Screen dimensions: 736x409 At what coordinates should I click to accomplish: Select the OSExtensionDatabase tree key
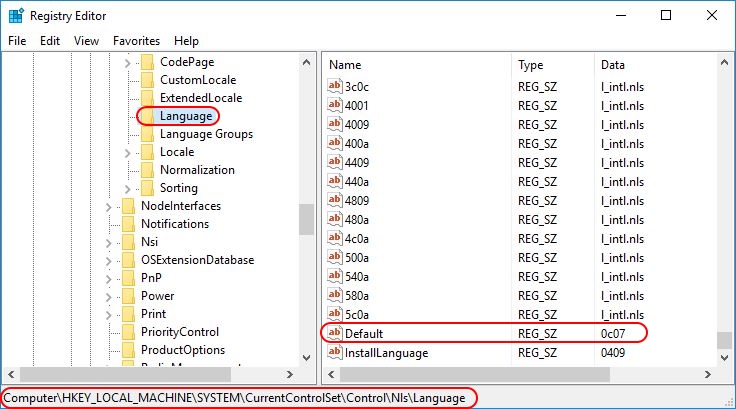click(x=198, y=260)
